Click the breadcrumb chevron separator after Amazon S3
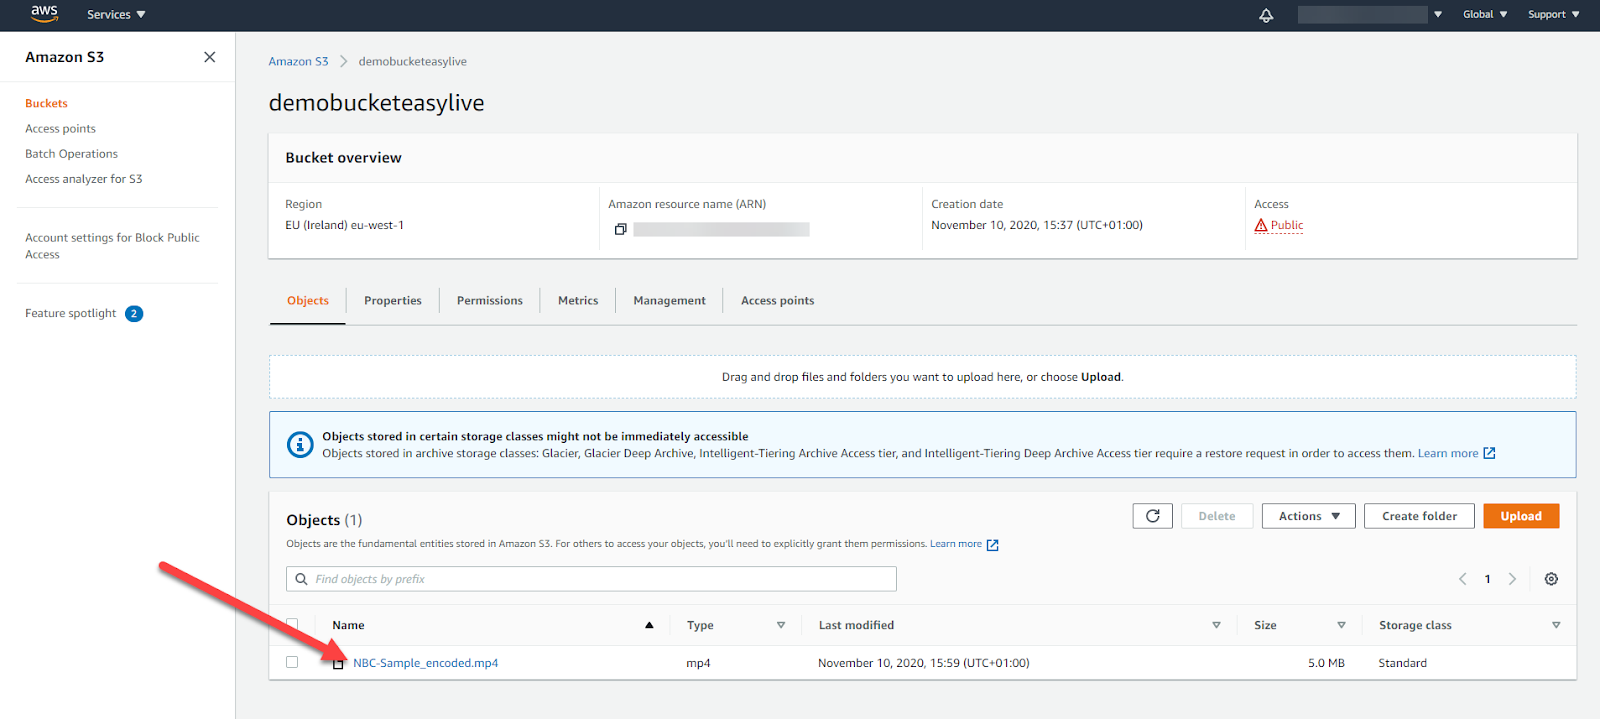The height and width of the screenshot is (719, 1600). [343, 62]
